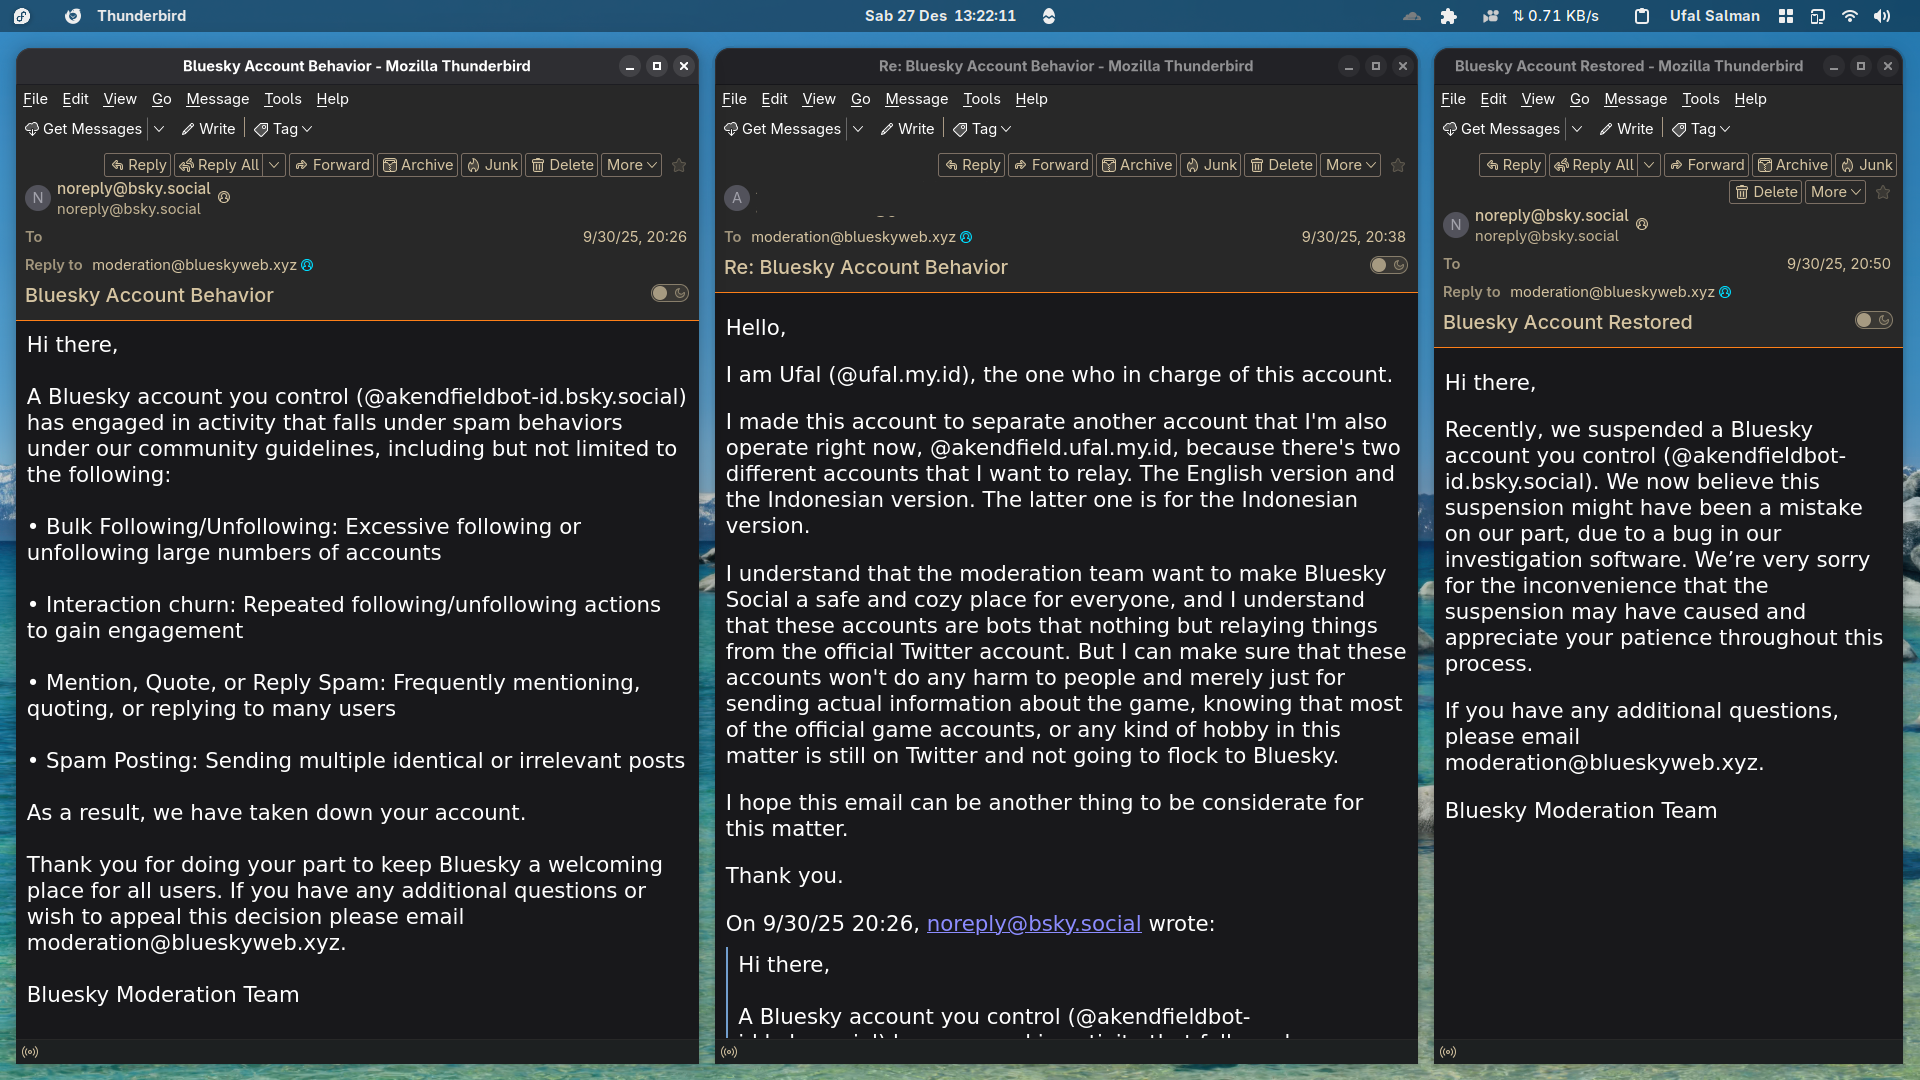Toggle dark mode switch in Restored message
The height and width of the screenshot is (1080, 1920).
point(1873,320)
